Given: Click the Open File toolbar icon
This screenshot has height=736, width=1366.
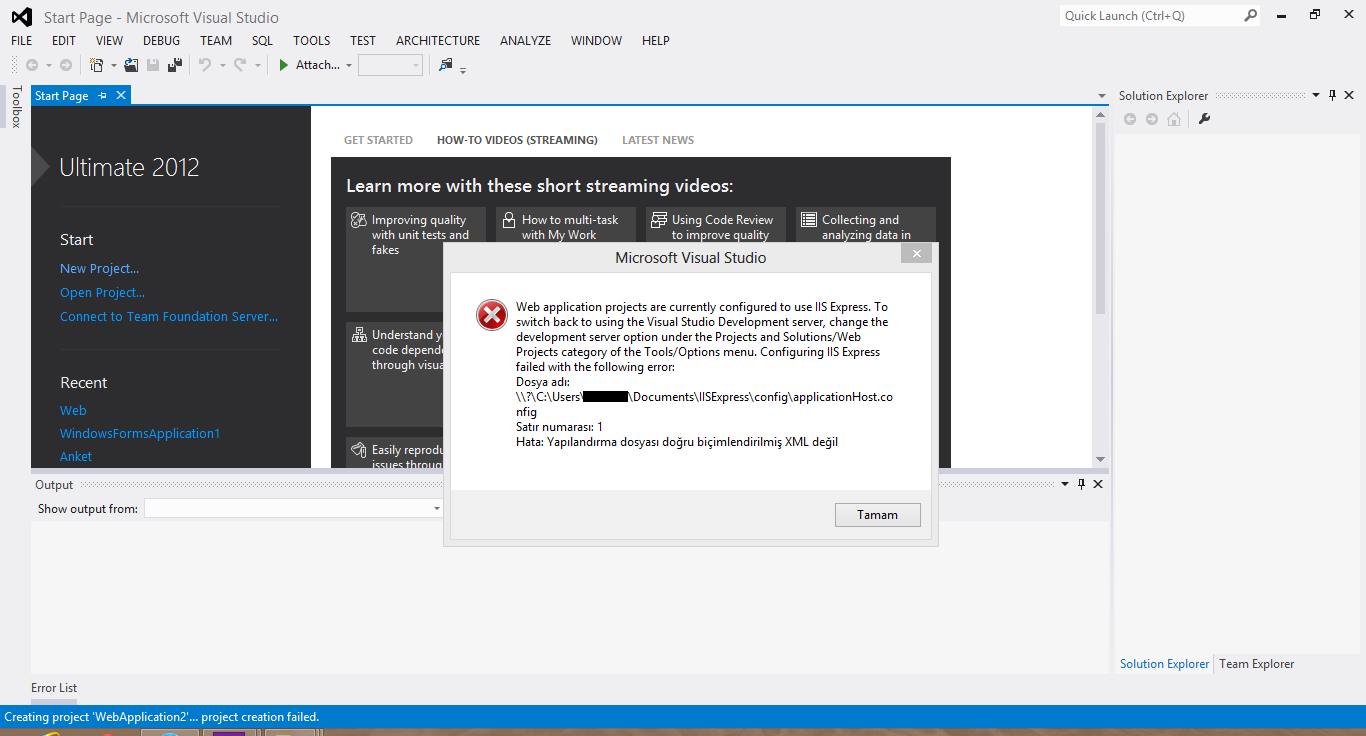Looking at the screenshot, I should click(131, 65).
